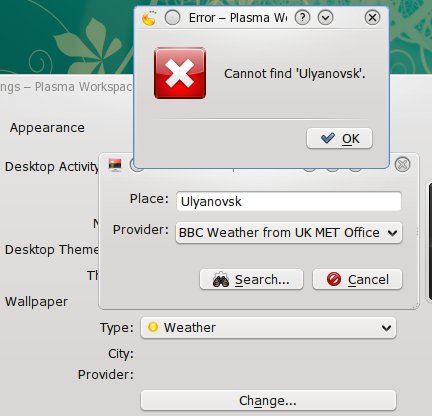432x416 pixels.
Task: Expand the wallpaper Type dropdown showing Weather
Action: coord(268,328)
